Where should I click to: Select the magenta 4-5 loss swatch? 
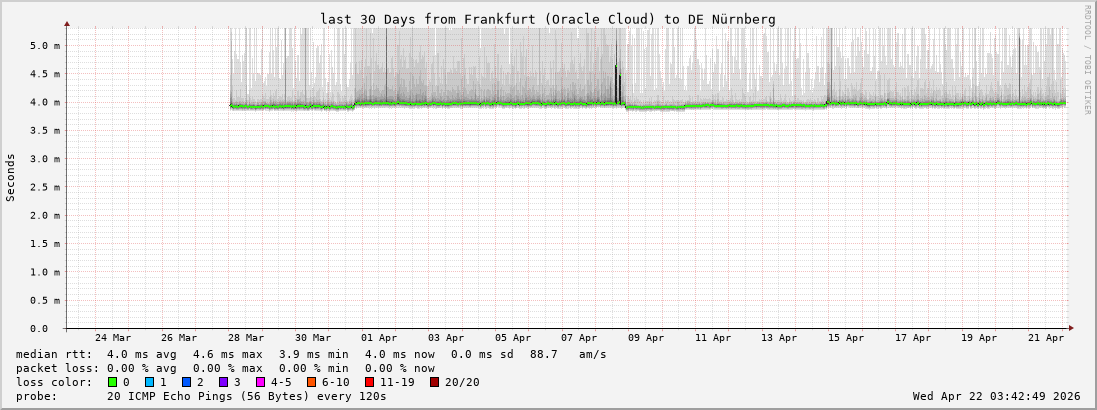point(260,382)
